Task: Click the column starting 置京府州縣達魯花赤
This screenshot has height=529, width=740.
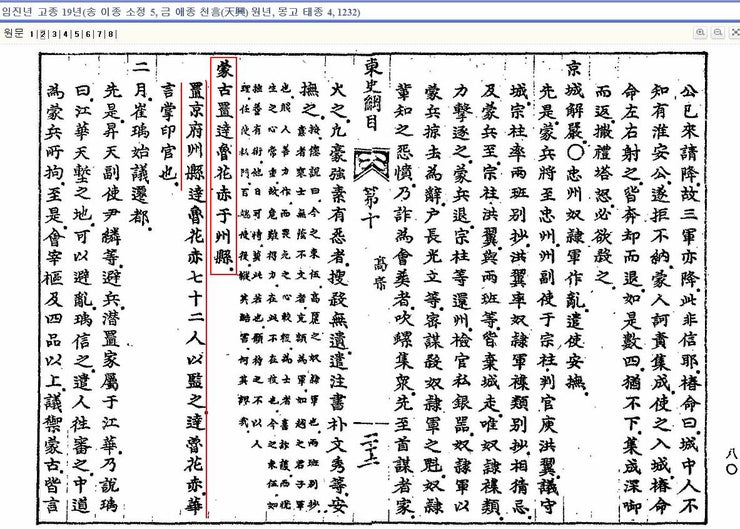Action: coord(194,299)
